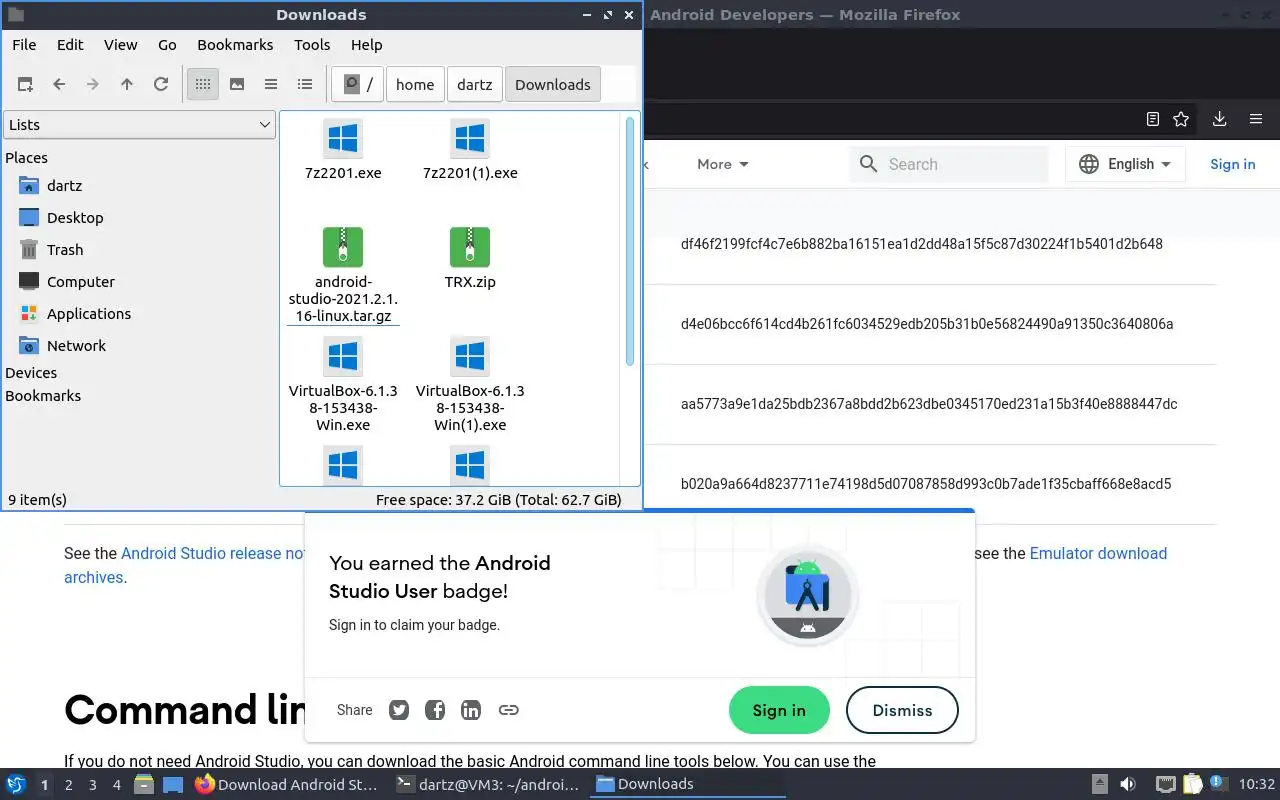The image size is (1280, 800).
Task: Click the Bookmarks sidebar section header
Action: [x=43, y=396]
